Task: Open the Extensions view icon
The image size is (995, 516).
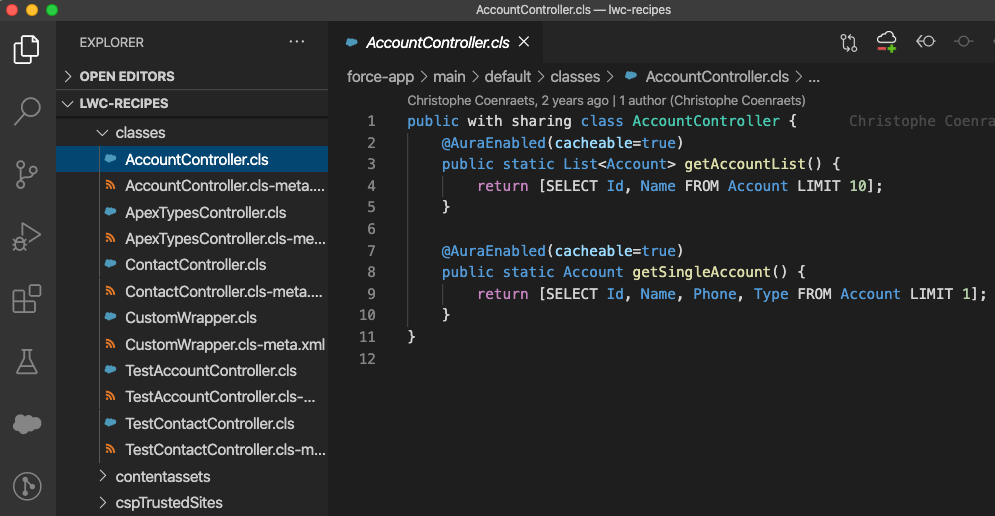Action: point(27,299)
